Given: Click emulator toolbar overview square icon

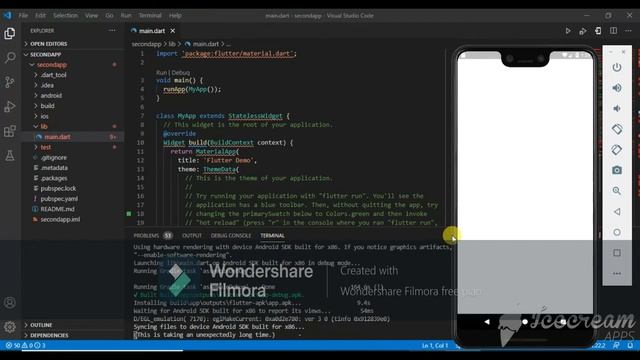Looking at the screenshot, I should [617, 253].
